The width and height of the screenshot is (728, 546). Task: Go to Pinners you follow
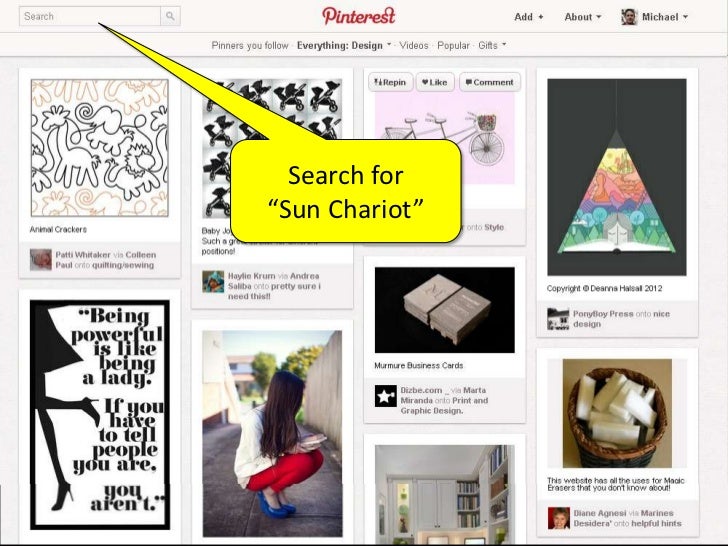click(x=250, y=46)
